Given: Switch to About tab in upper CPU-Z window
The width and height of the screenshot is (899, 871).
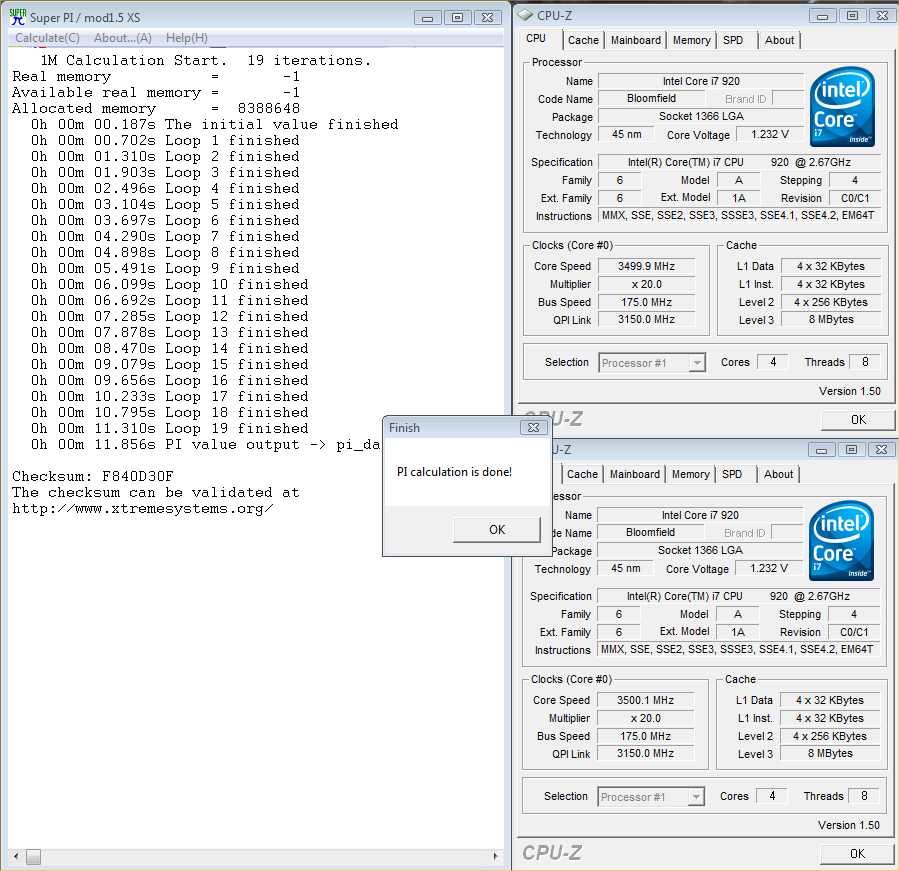Looking at the screenshot, I should click(x=779, y=40).
